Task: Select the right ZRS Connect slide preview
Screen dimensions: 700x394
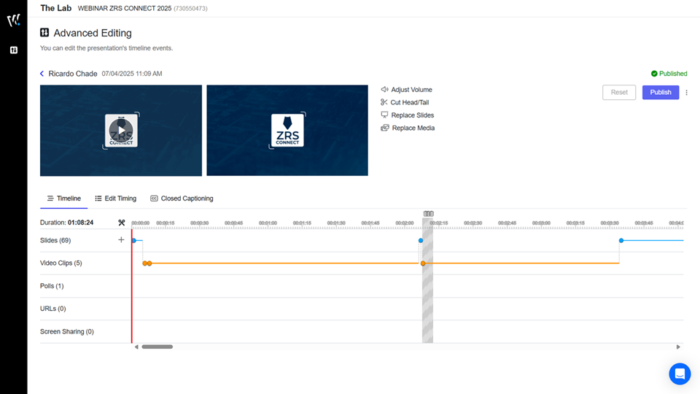Action: 288,130
